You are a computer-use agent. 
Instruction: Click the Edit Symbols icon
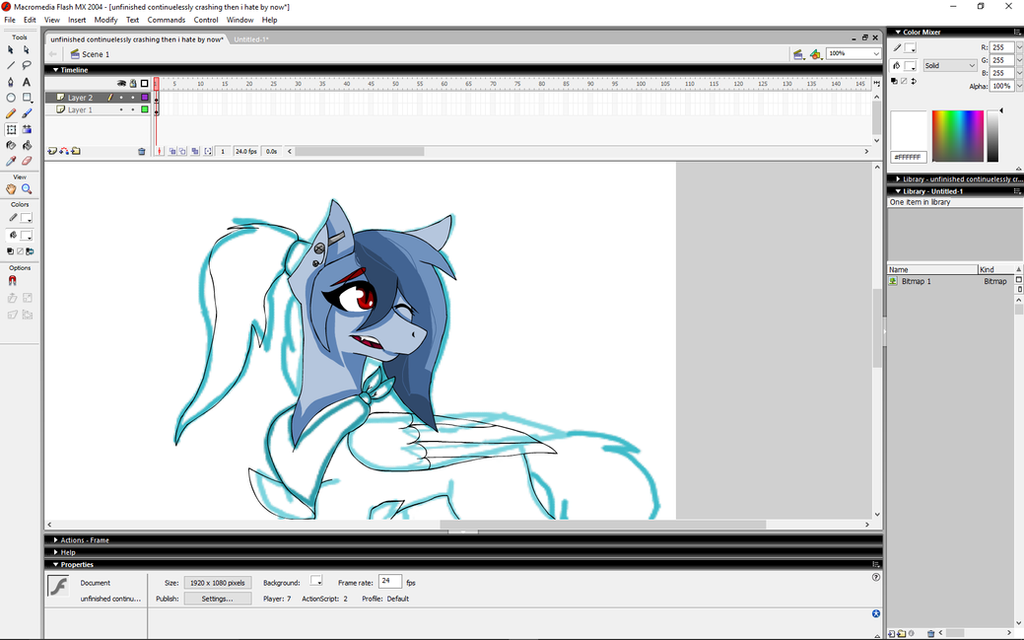tap(815, 54)
